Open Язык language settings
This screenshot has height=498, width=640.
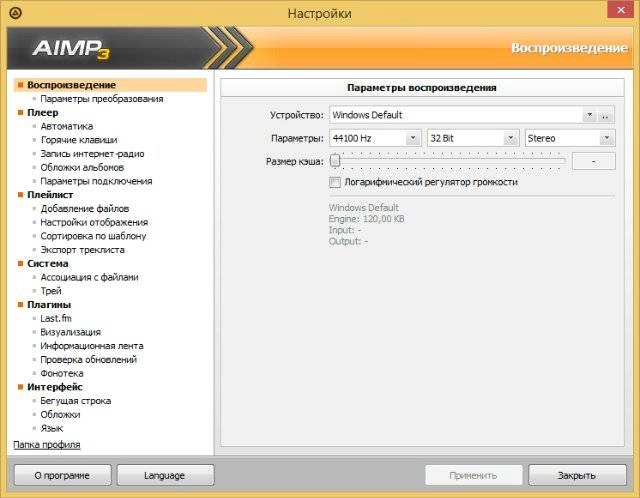51,428
